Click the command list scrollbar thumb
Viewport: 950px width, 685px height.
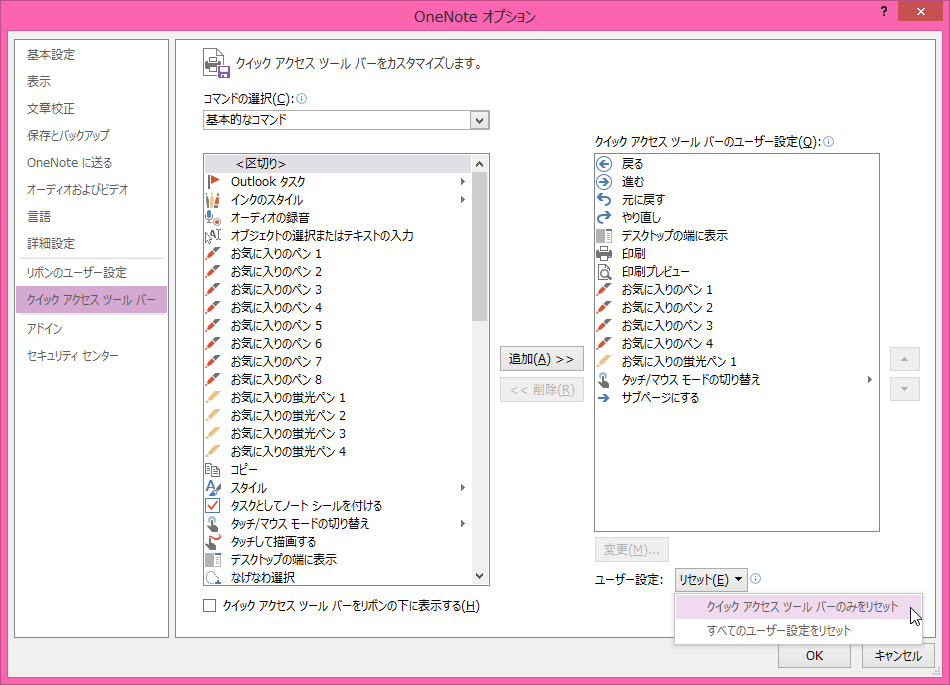tap(479, 247)
